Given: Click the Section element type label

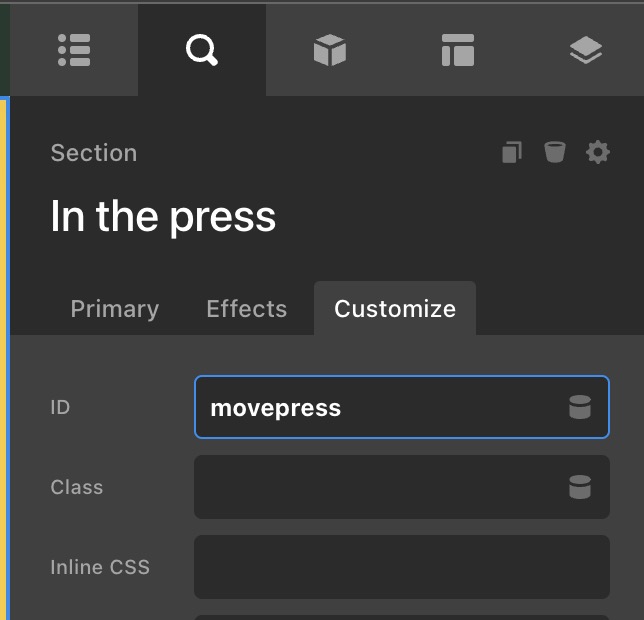Looking at the screenshot, I should click(x=94, y=153).
